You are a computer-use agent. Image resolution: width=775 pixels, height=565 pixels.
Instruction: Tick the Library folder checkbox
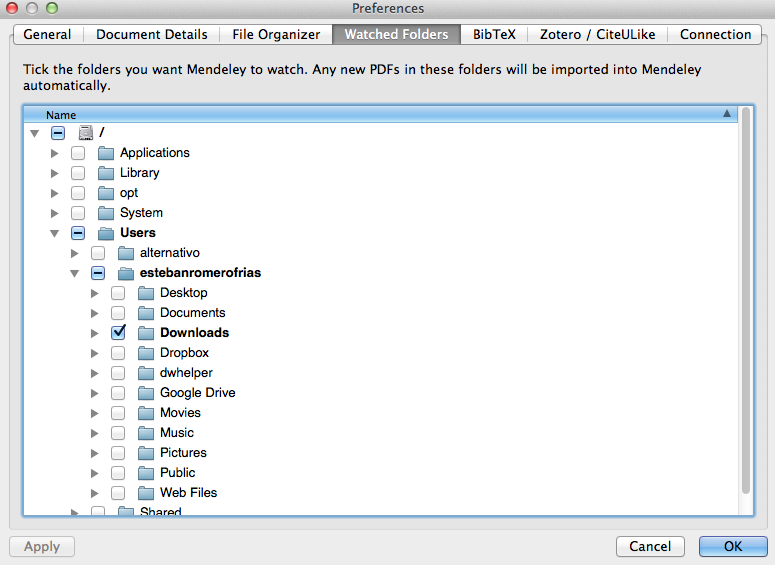[x=78, y=173]
